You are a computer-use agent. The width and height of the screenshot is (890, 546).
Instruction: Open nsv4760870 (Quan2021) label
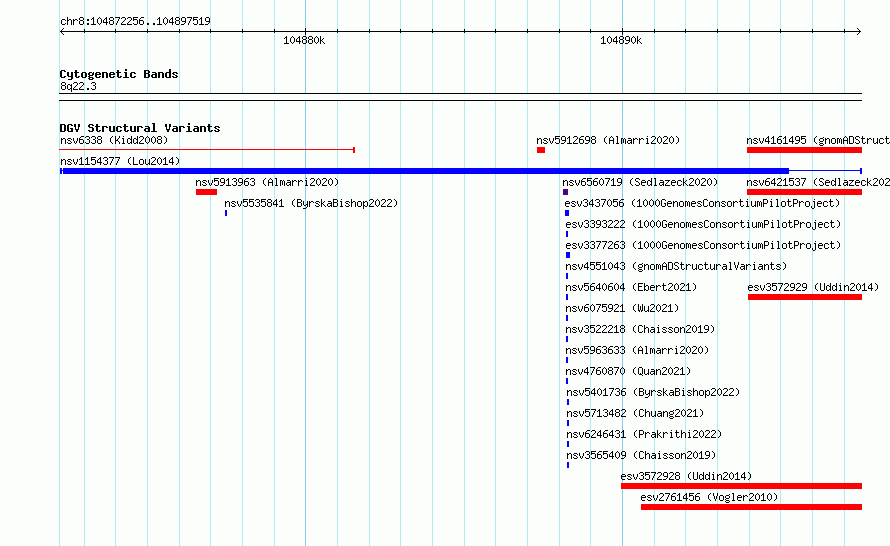pyautogui.click(x=628, y=371)
